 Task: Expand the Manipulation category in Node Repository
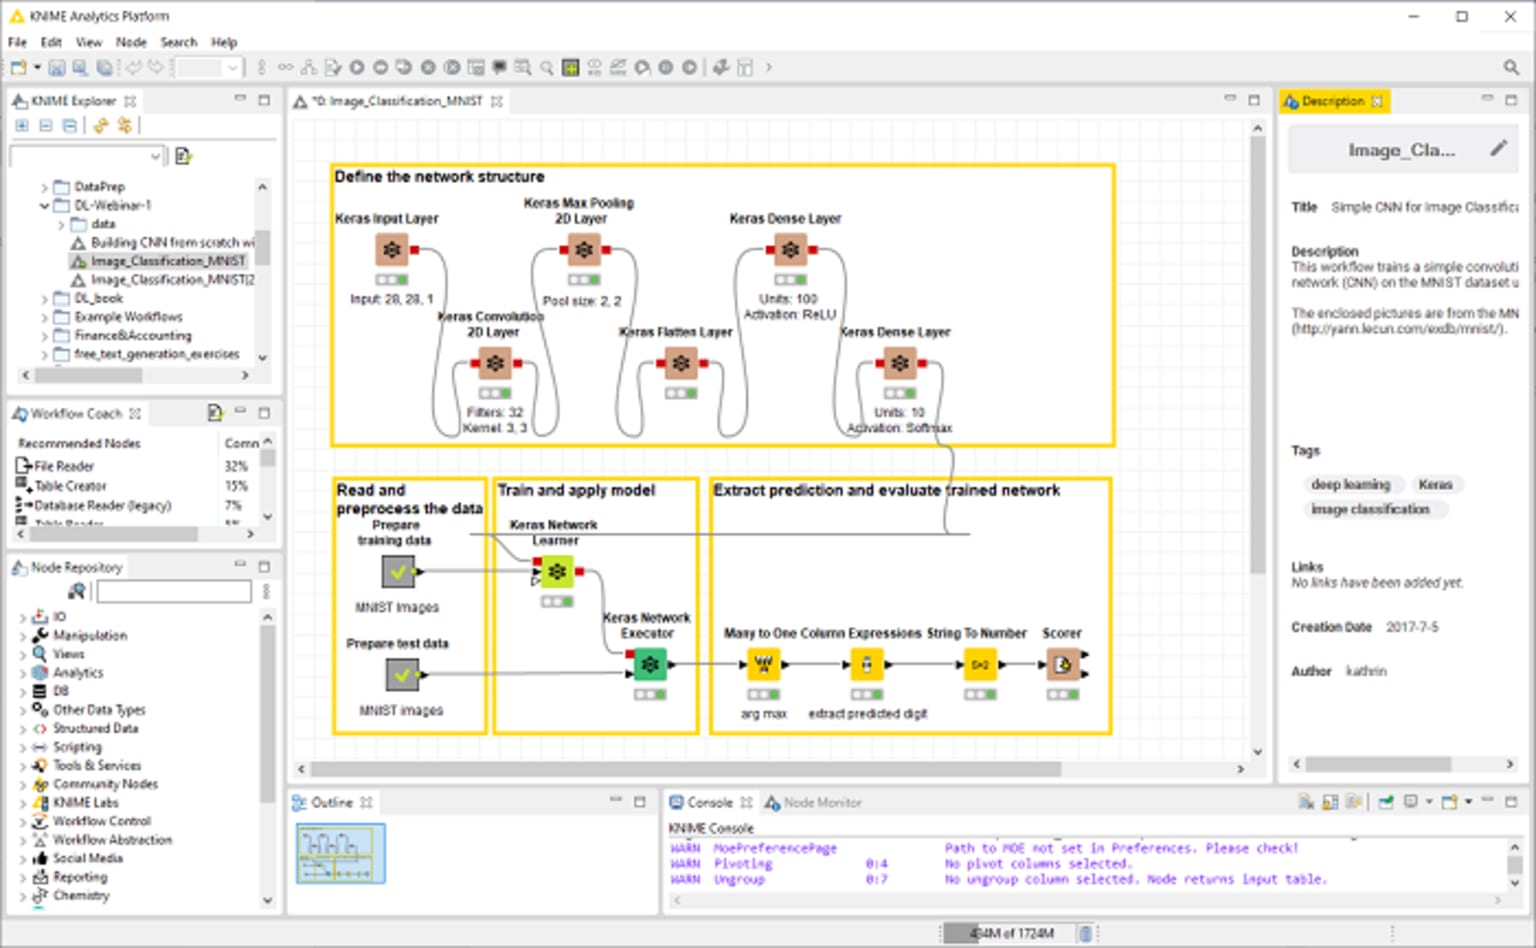click(x=23, y=636)
